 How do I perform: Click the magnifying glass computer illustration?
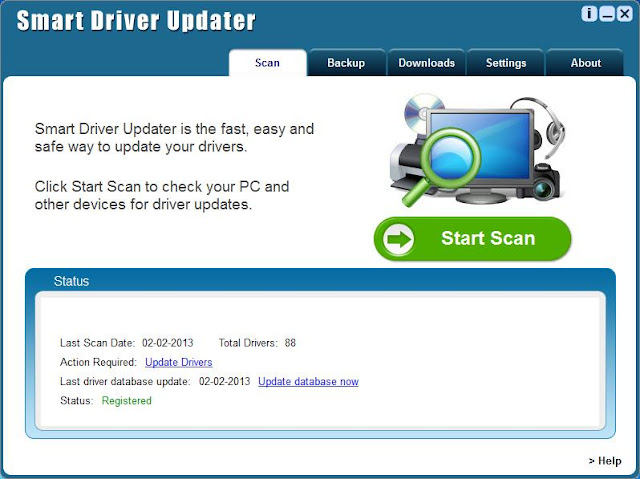tap(477, 150)
